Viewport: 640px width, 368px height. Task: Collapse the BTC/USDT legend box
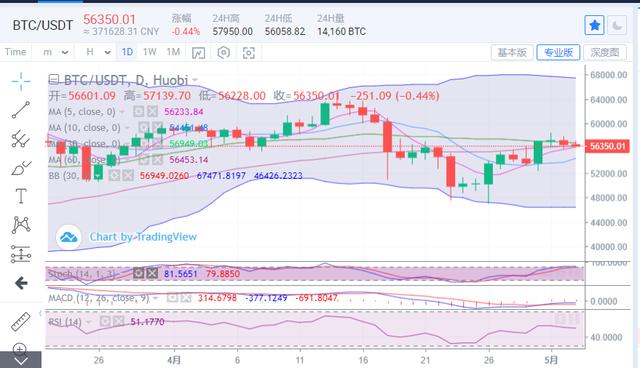click(x=53, y=78)
